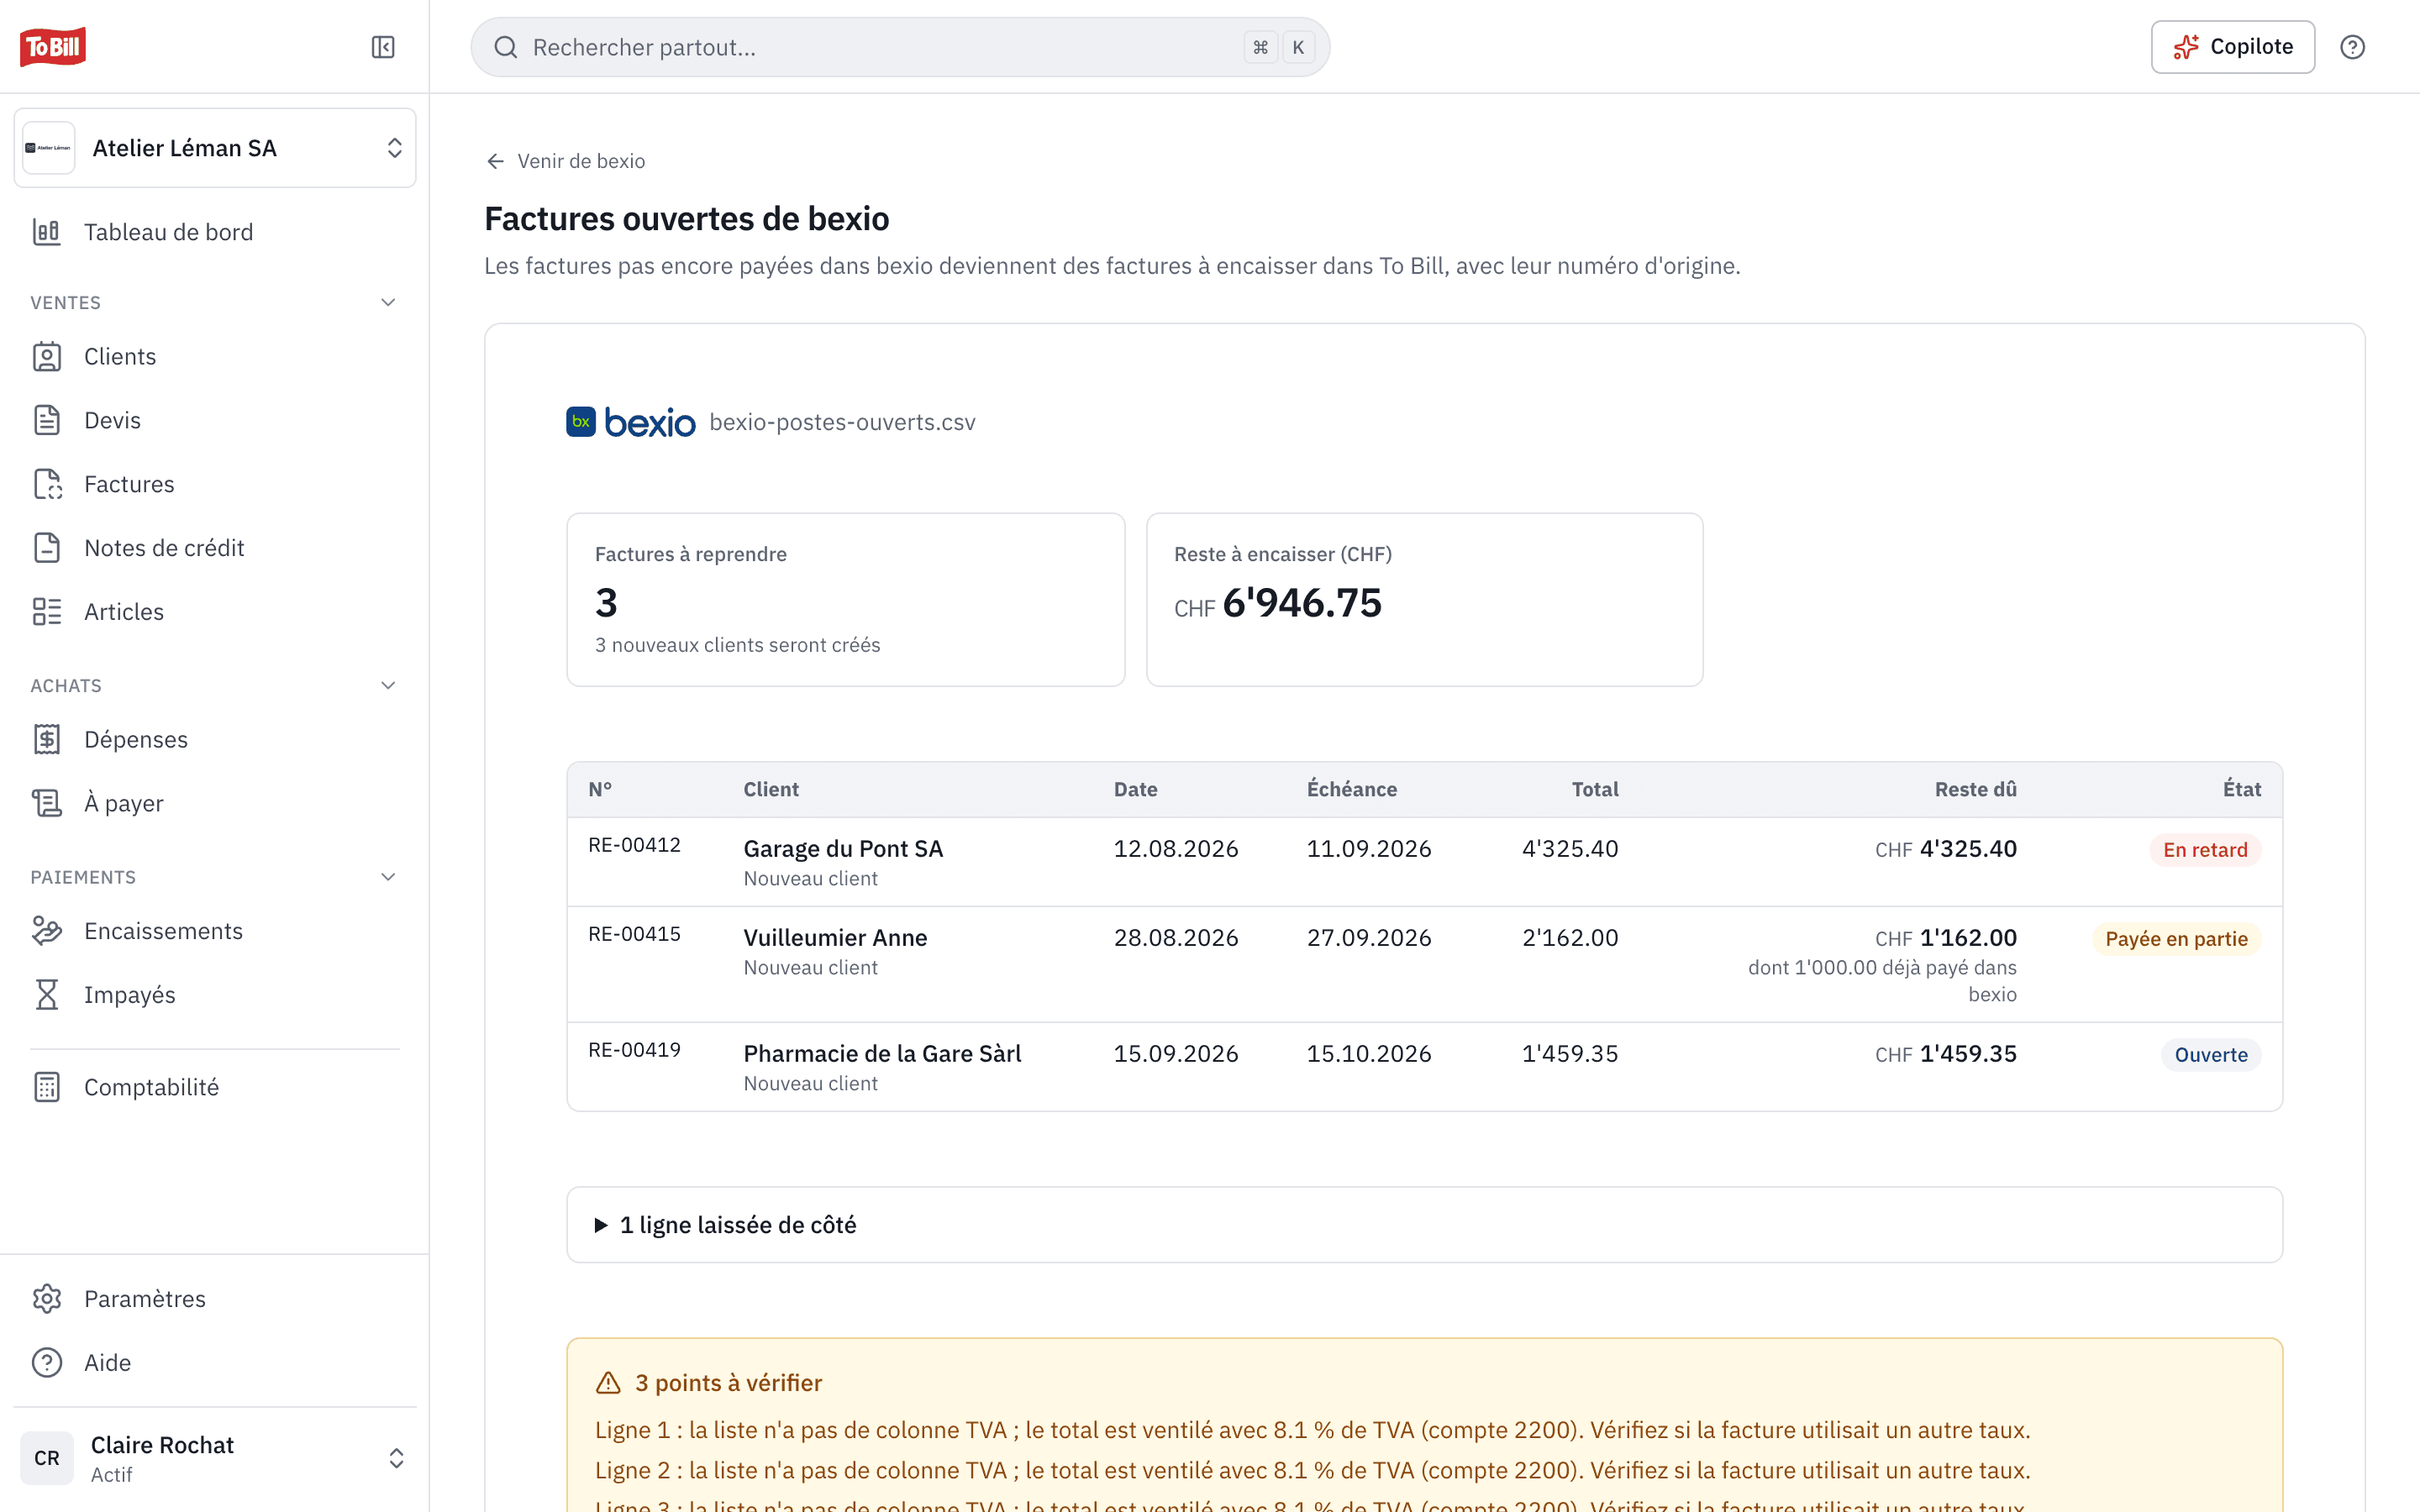Screen dimensions: 2420x1512
Task: Click the Tableau de bord chart icon
Action: coord(47,232)
